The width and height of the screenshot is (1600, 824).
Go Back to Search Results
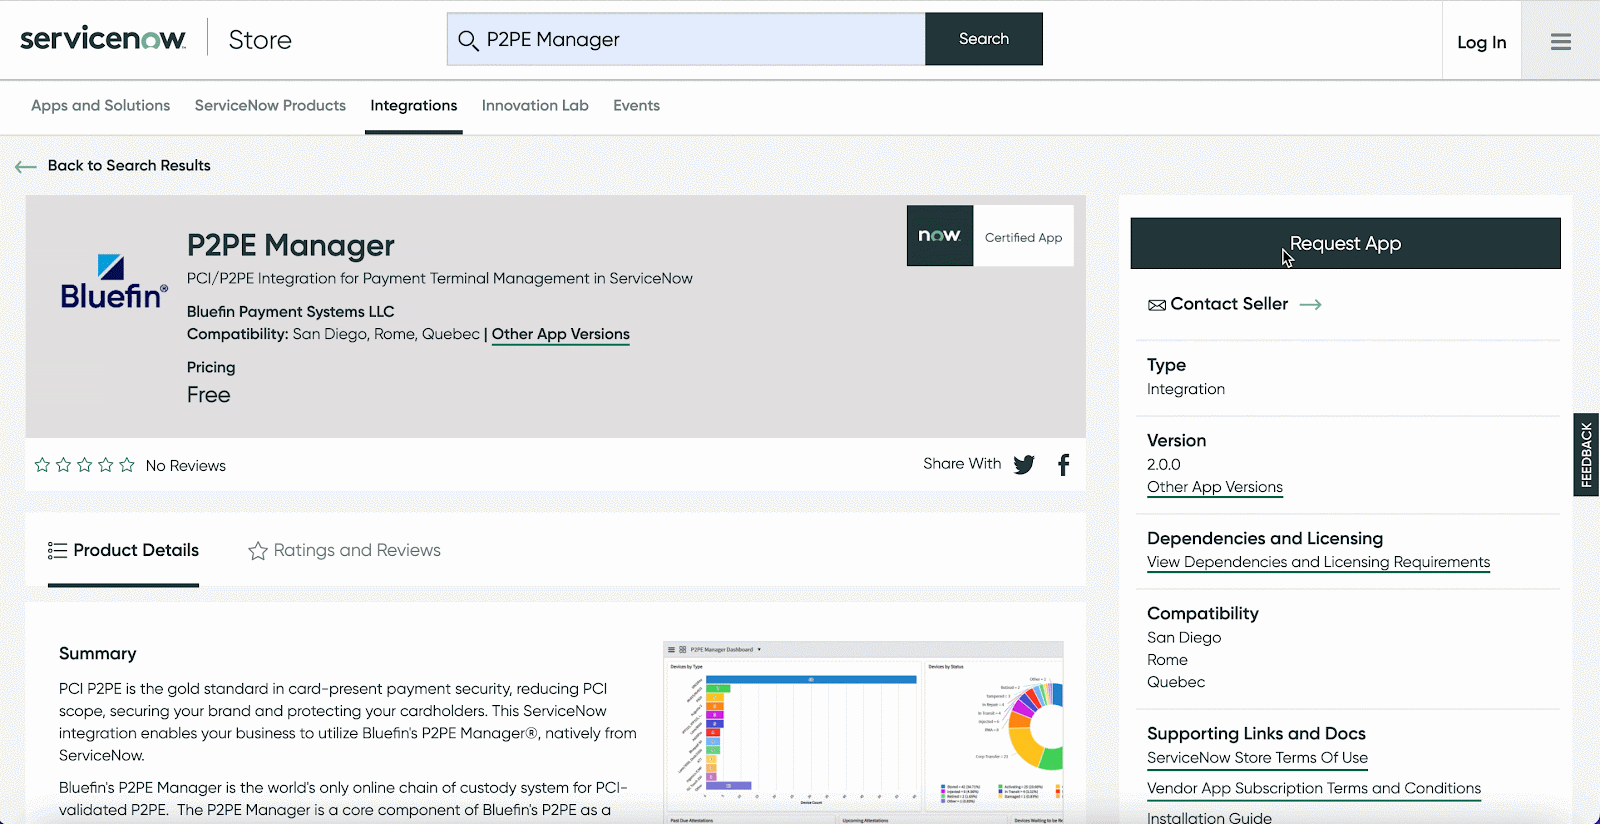(129, 165)
